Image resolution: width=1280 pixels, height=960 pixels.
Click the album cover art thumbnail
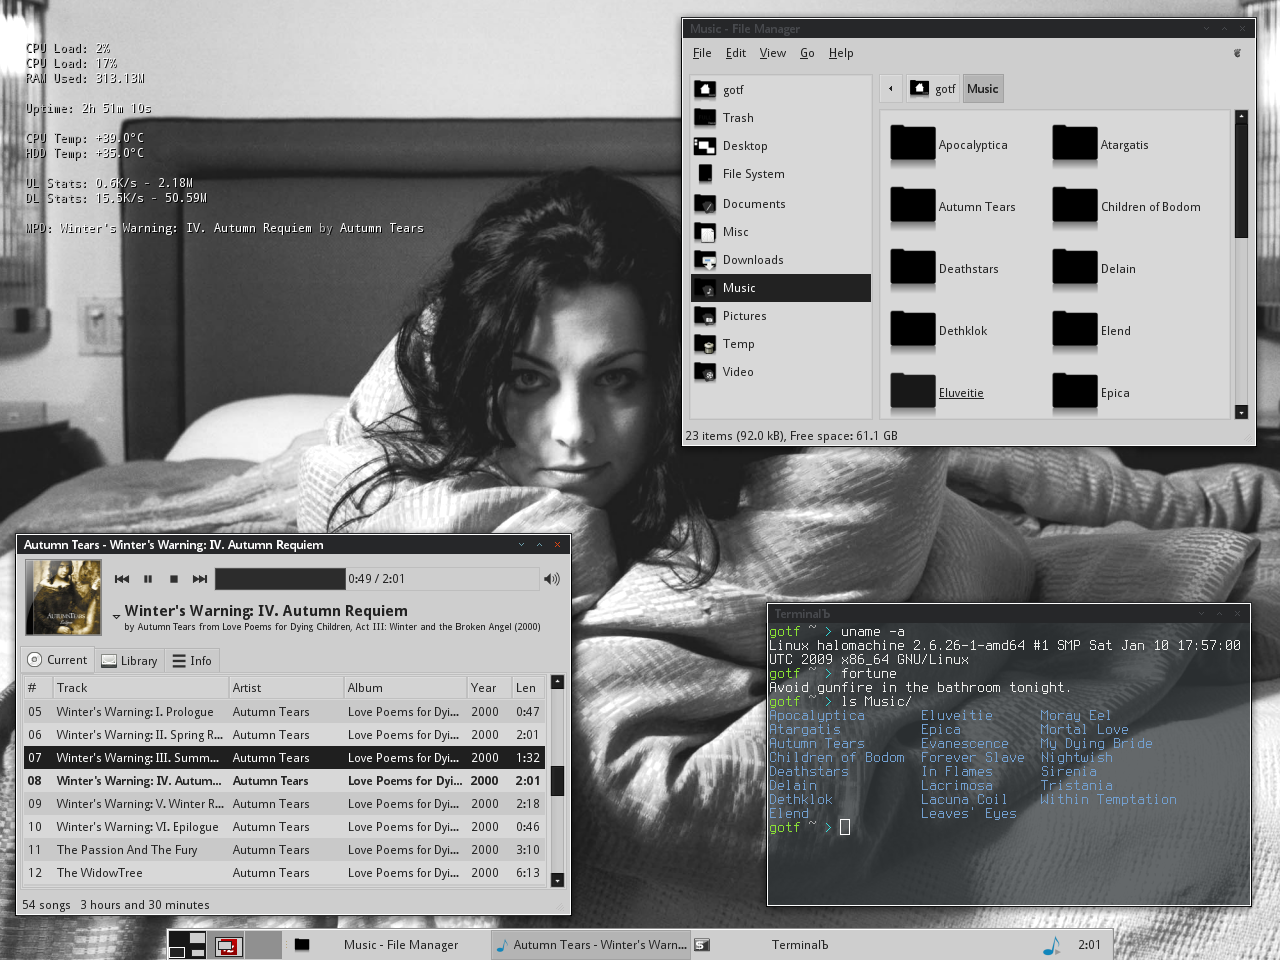63,597
